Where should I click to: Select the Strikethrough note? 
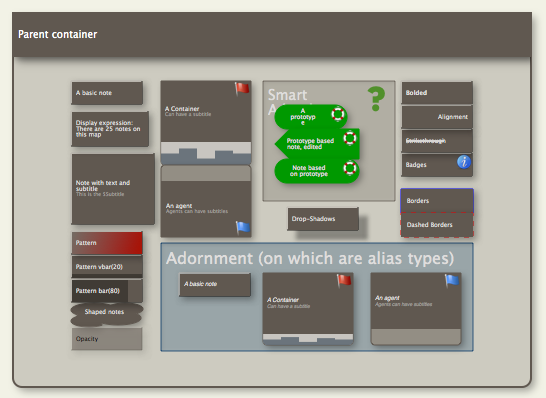pyautogui.click(x=437, y=141)
